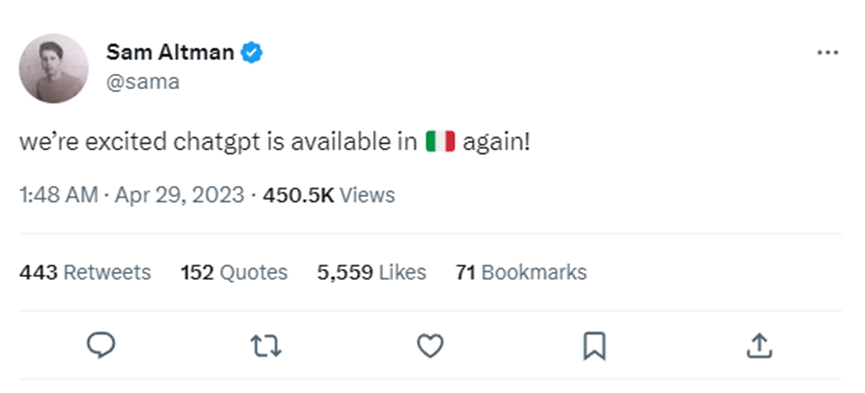Open the share upload arrow icon

pyautogui.click(x=759, y=346)
